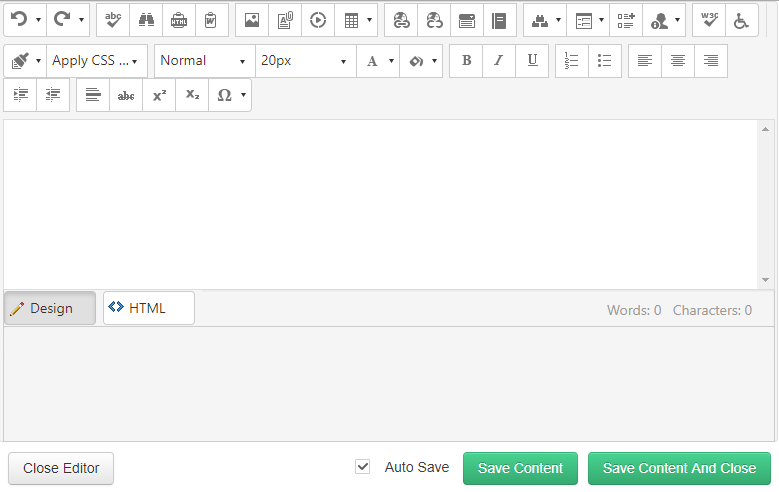
Task: Insert a numbered list
Action: (572, 60)
